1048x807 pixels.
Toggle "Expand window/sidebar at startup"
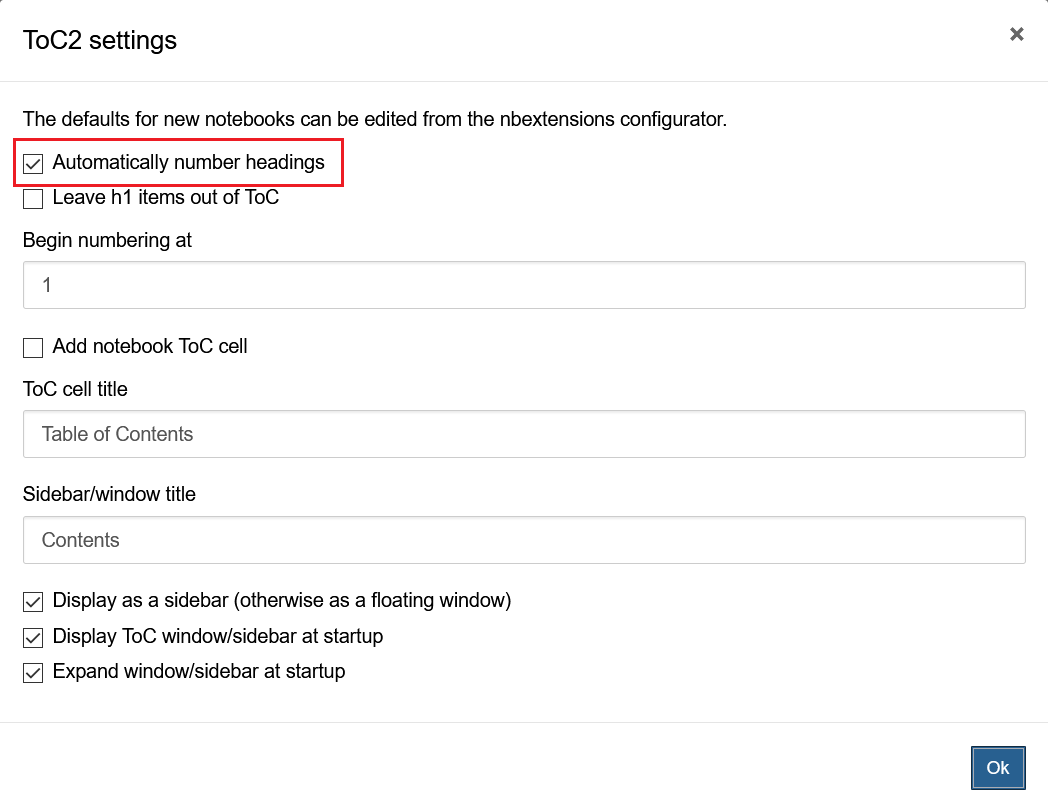pos(32,672)
